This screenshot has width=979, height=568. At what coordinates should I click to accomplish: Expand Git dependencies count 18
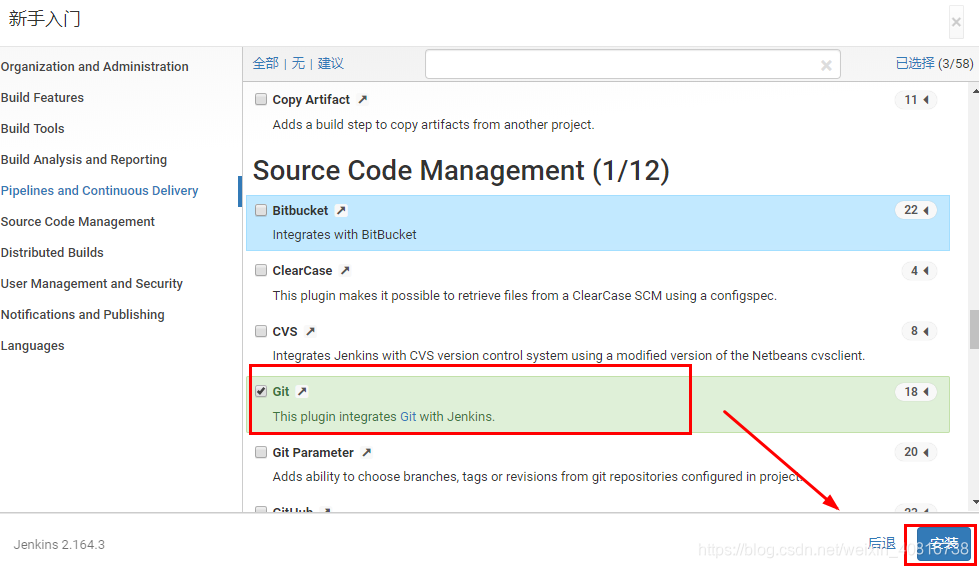coord(916,391)
